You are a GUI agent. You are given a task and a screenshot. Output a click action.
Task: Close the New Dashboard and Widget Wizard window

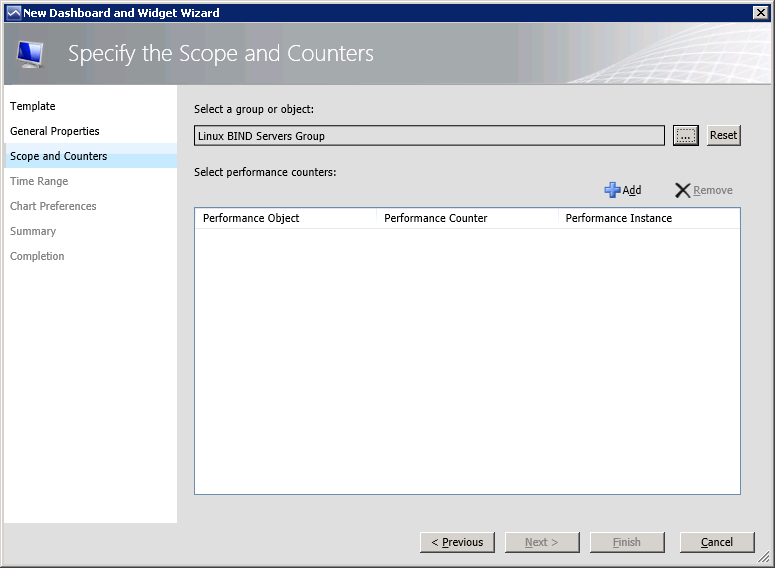[x=760, y=13]
